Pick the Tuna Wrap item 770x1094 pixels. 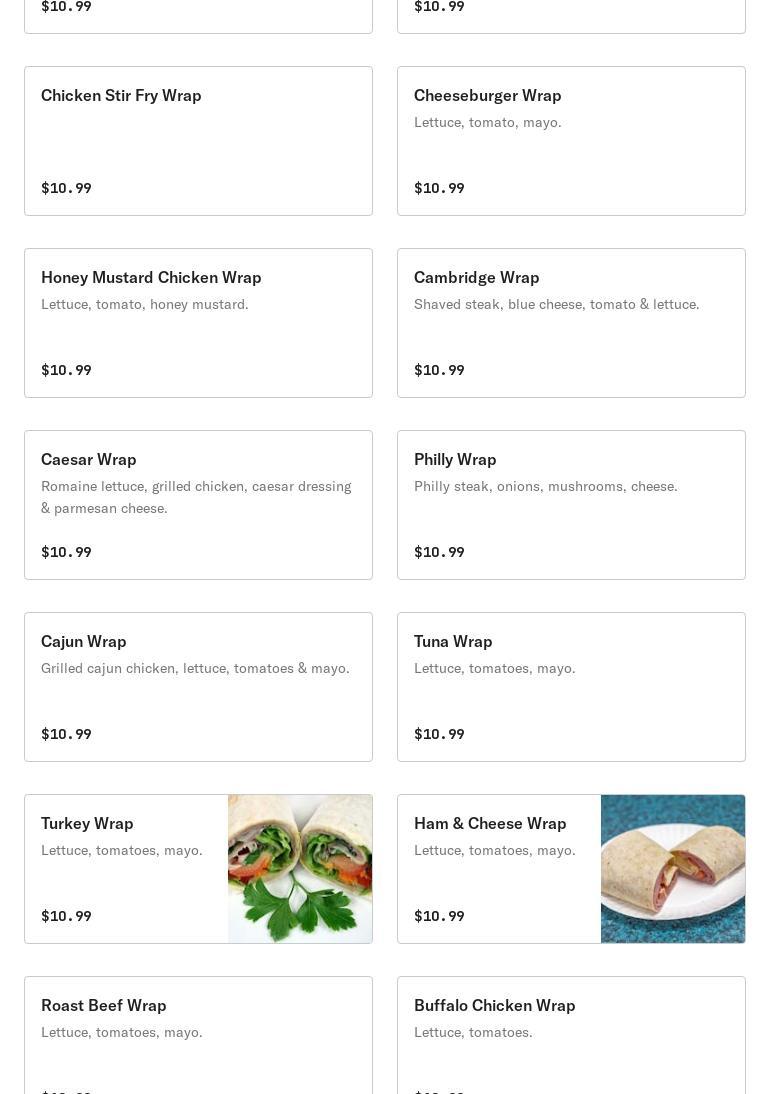click(571, 687)
